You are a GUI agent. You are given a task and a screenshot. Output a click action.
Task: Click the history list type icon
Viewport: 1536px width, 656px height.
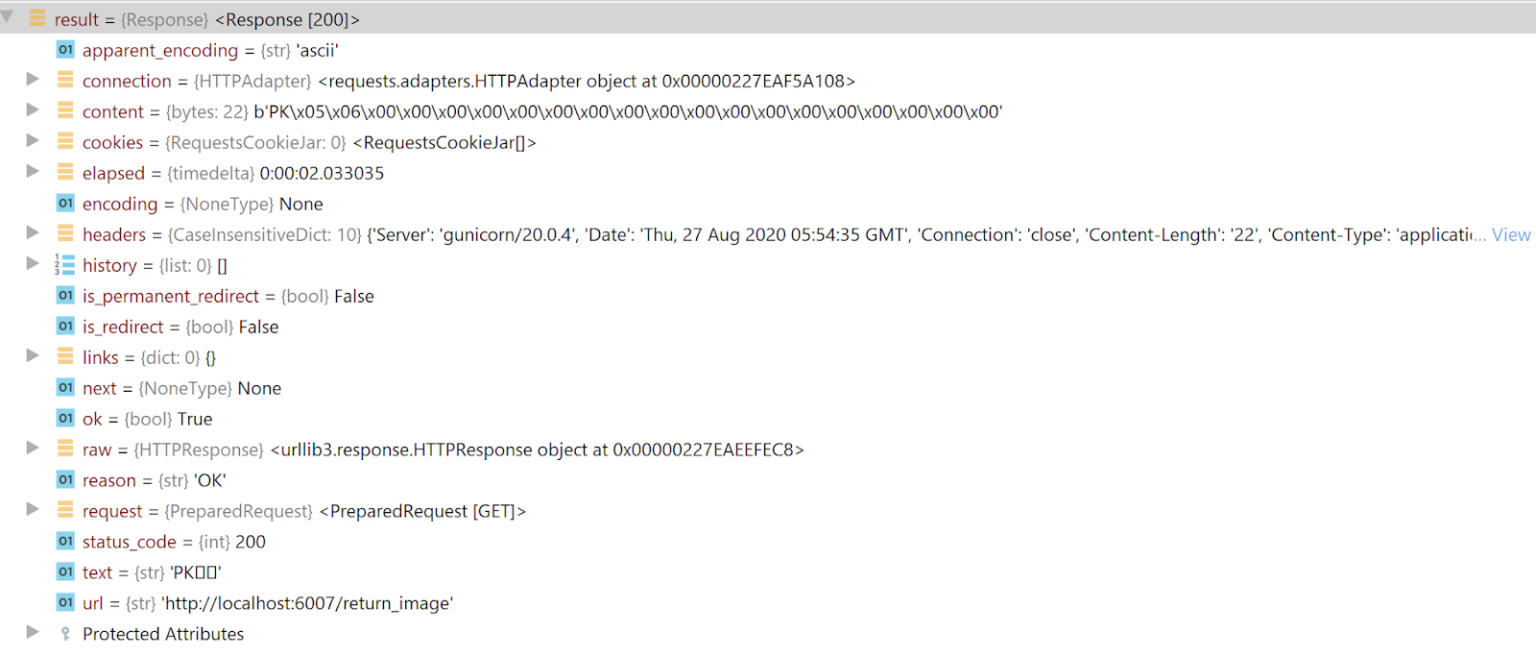coord(65,265)
